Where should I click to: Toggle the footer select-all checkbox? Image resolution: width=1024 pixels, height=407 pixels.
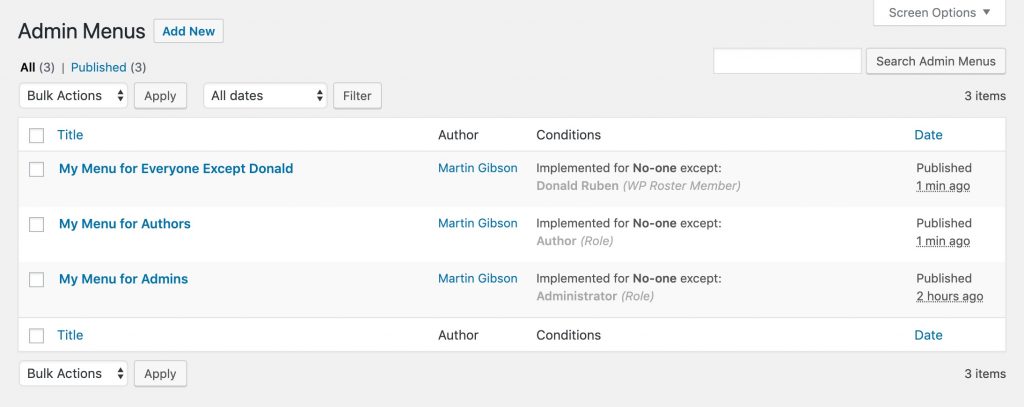pyautogui.click(x=37, y=336)
